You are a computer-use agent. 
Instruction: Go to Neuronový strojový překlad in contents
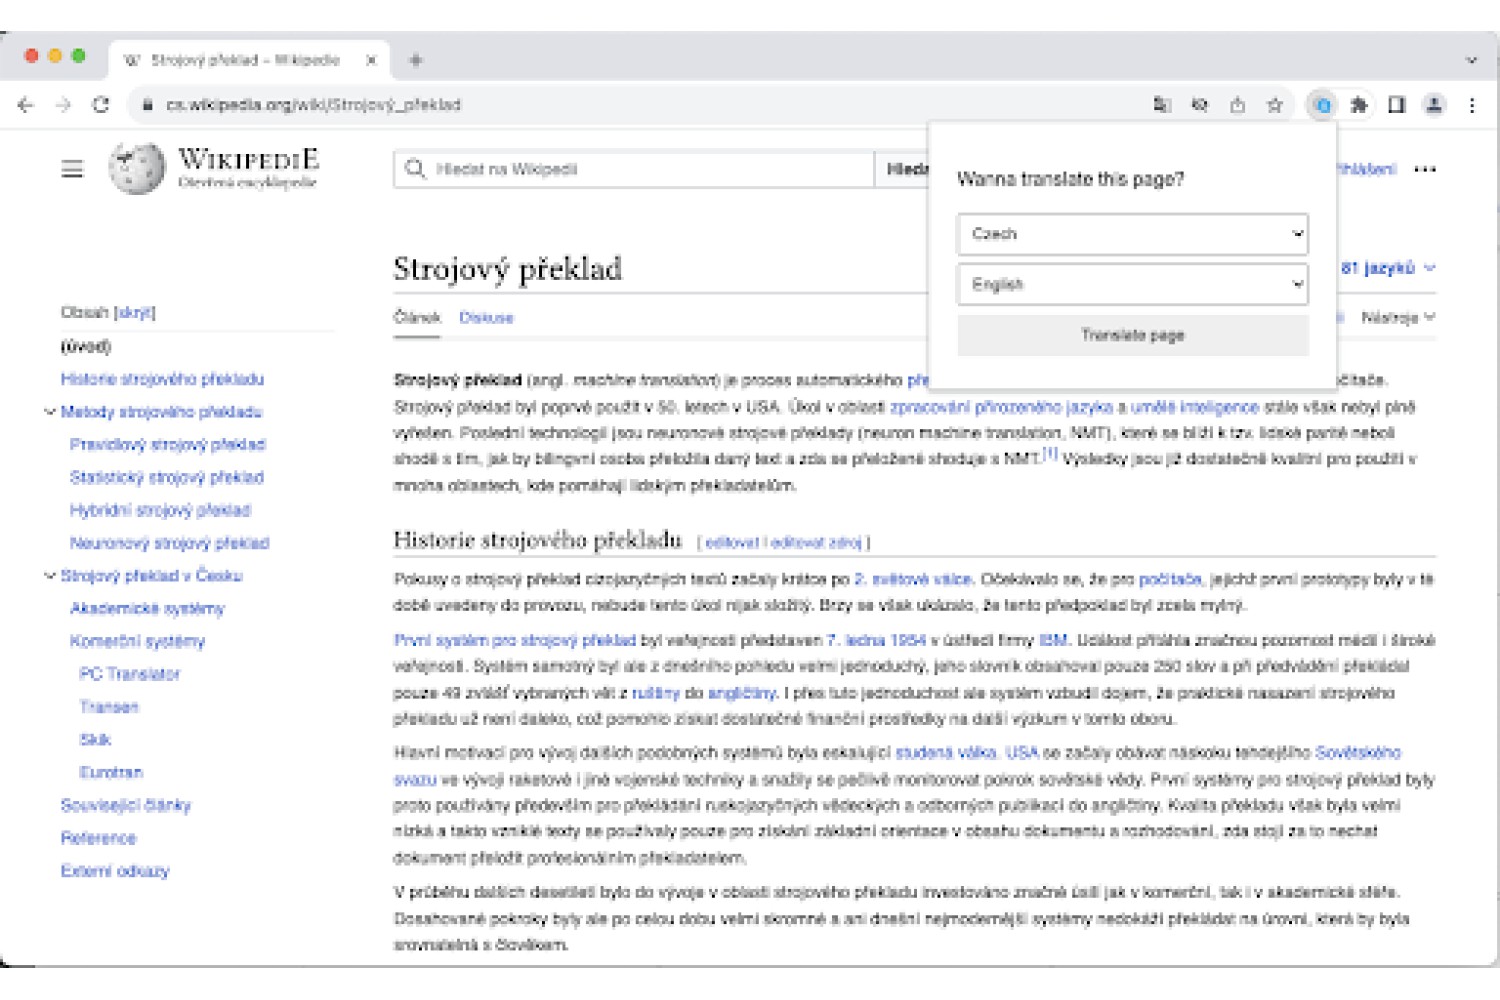point(169,543)
